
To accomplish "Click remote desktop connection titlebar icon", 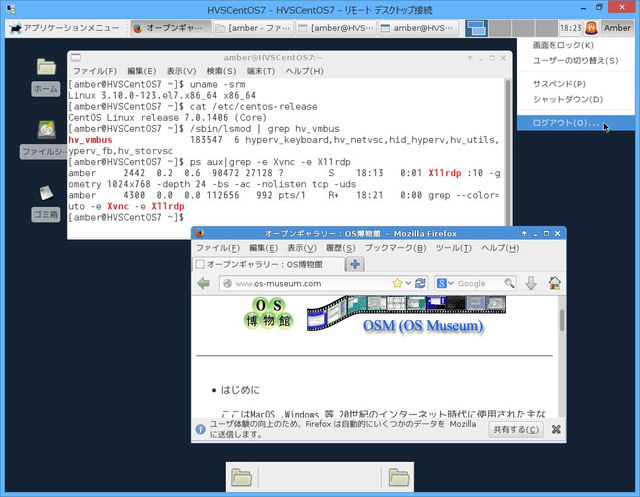I will (x=11, y=8).
